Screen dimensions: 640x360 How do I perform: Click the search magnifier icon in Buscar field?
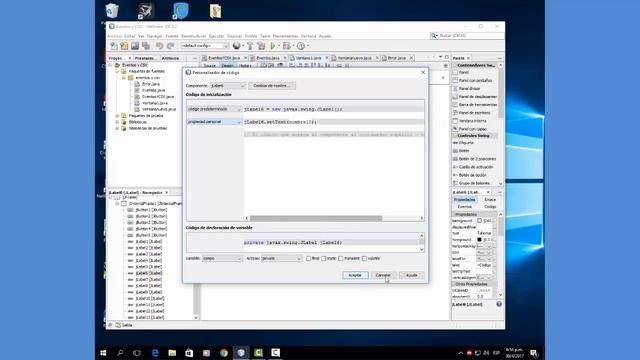[434, 36]
